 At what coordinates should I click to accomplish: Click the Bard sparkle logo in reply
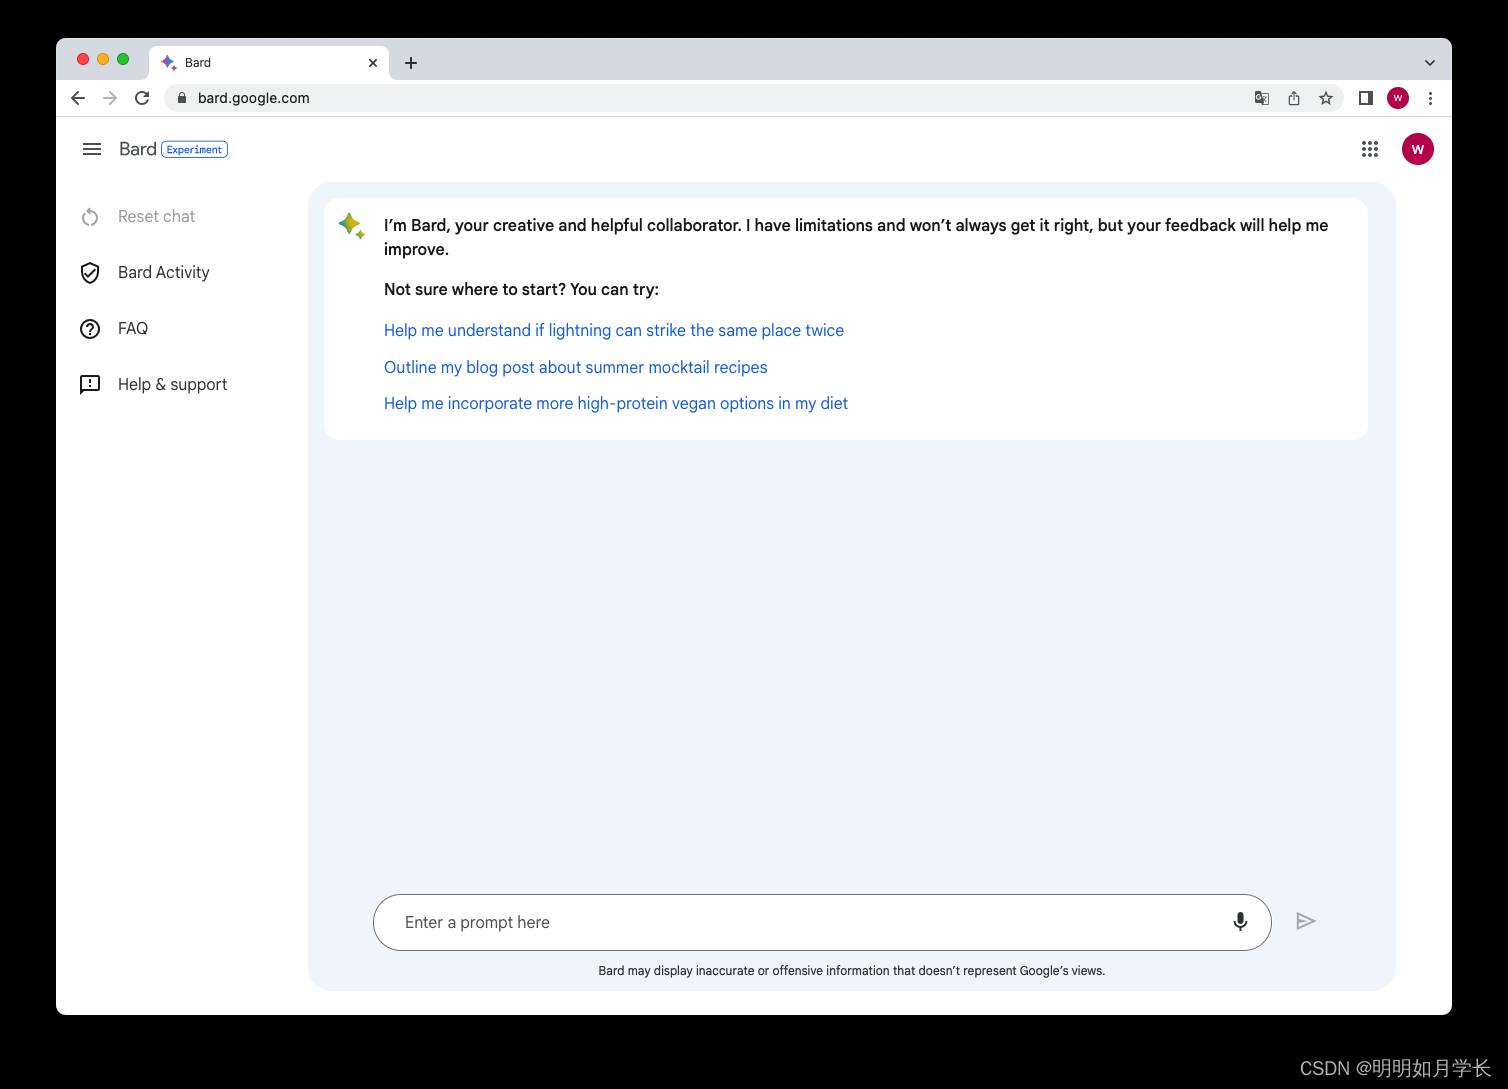click(x=351, y=225)
